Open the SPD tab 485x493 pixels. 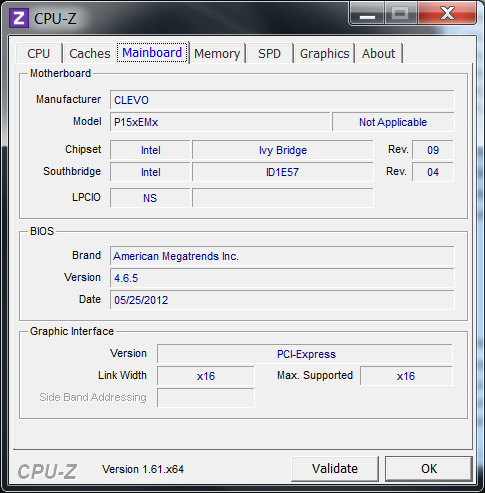tap(269, 53)
